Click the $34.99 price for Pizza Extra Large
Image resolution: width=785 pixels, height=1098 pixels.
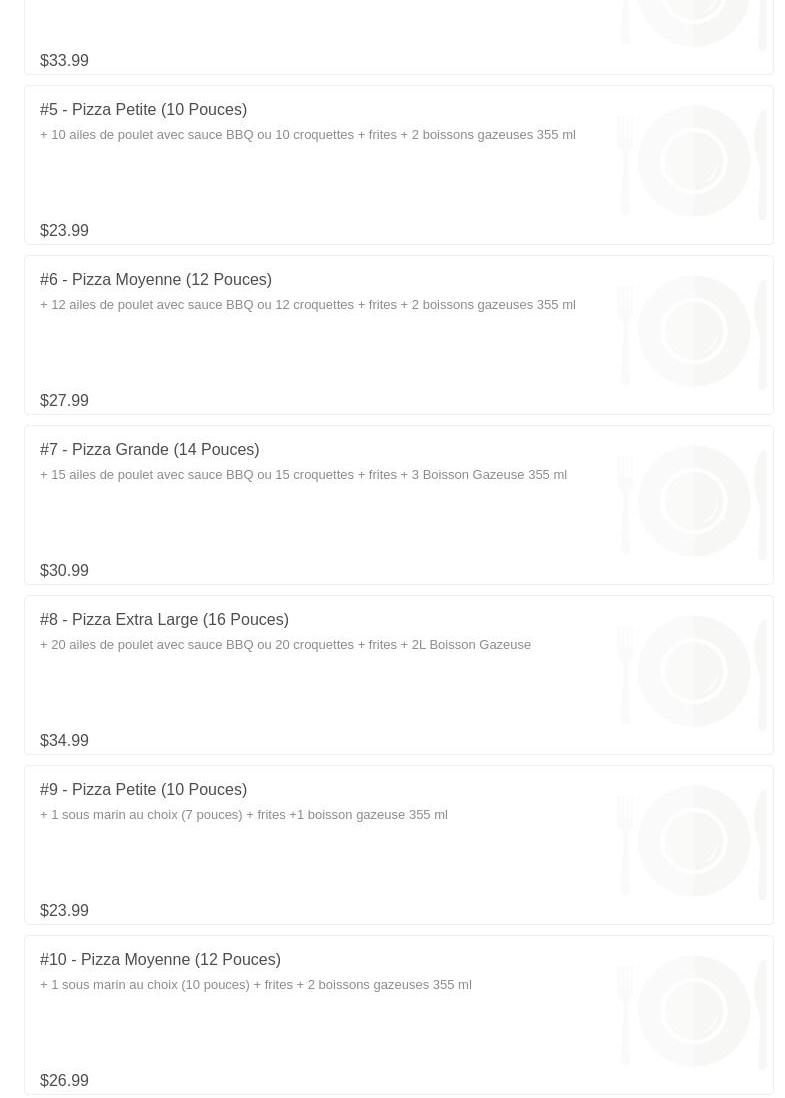(x=64, y=741)
